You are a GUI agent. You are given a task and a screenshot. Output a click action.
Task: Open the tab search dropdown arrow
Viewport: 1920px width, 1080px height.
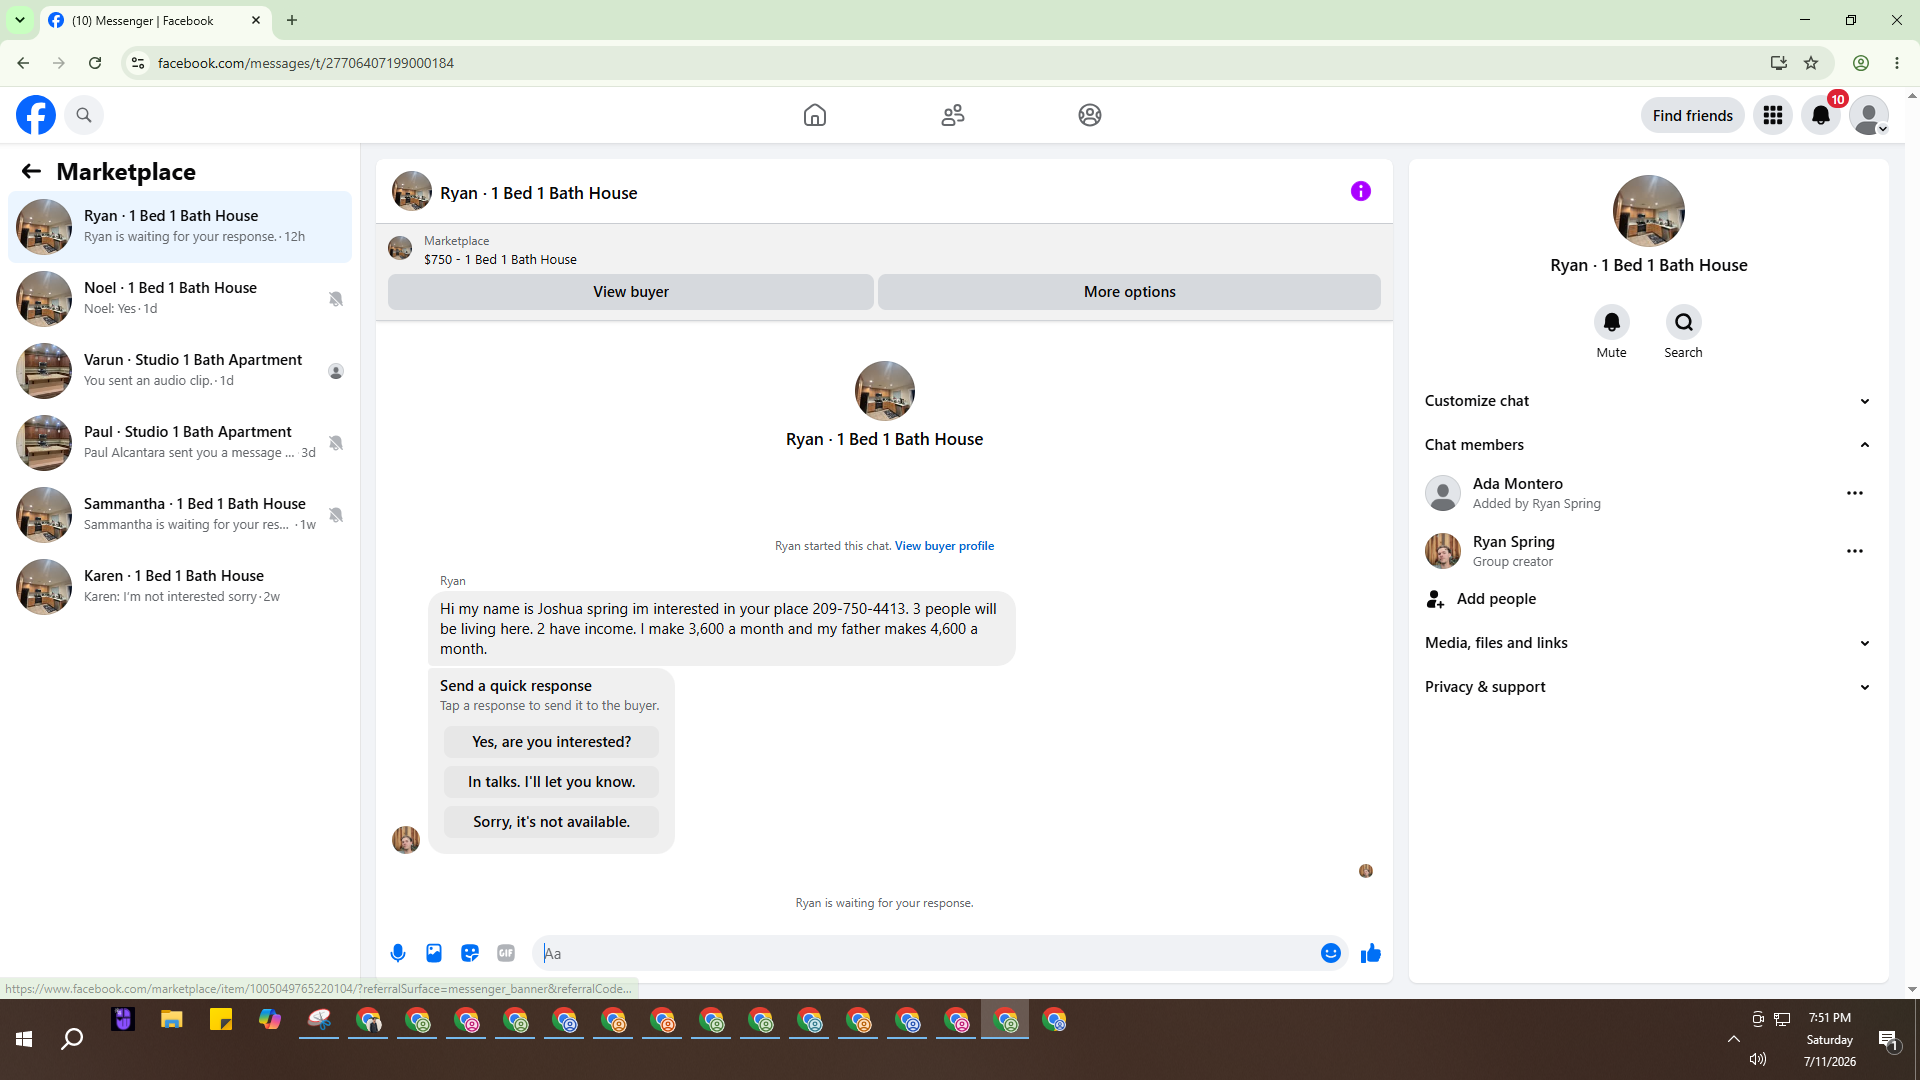pos(20,20)
